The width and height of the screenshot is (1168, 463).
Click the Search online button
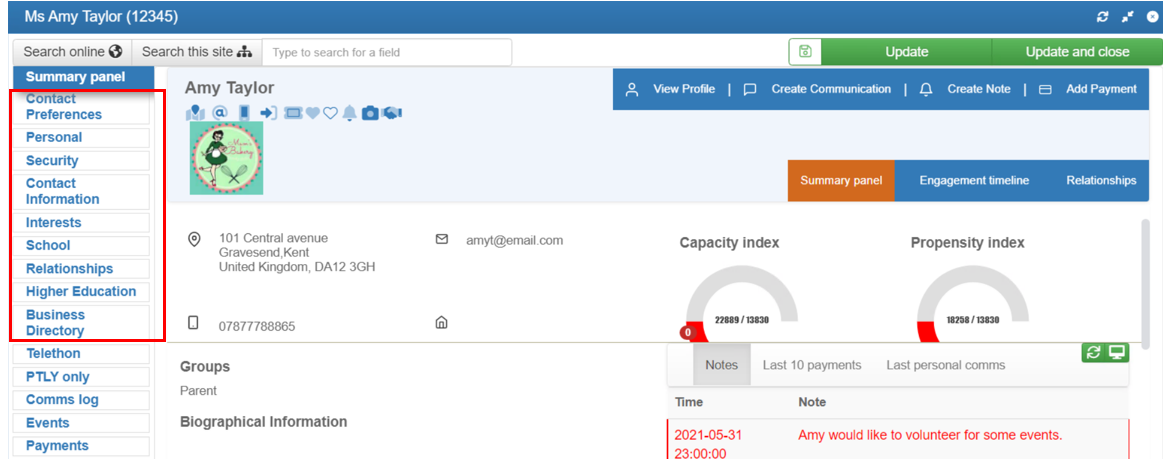tap(72, 52)
